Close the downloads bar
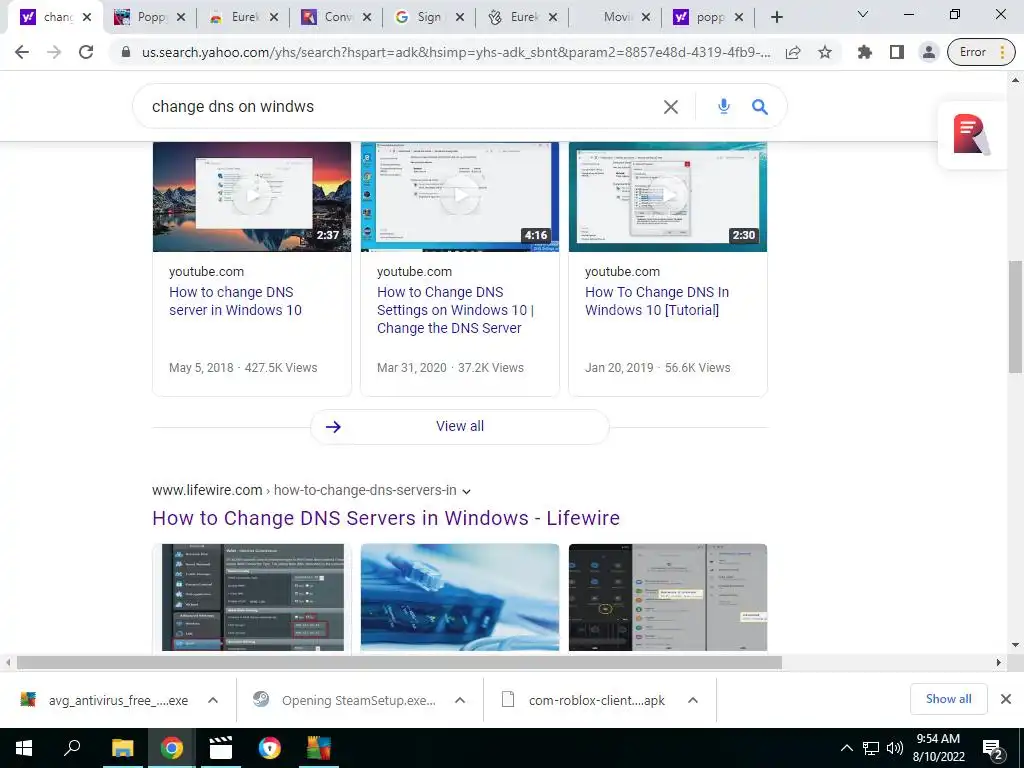This screenshot has width=1024, height=768. 1006,699
